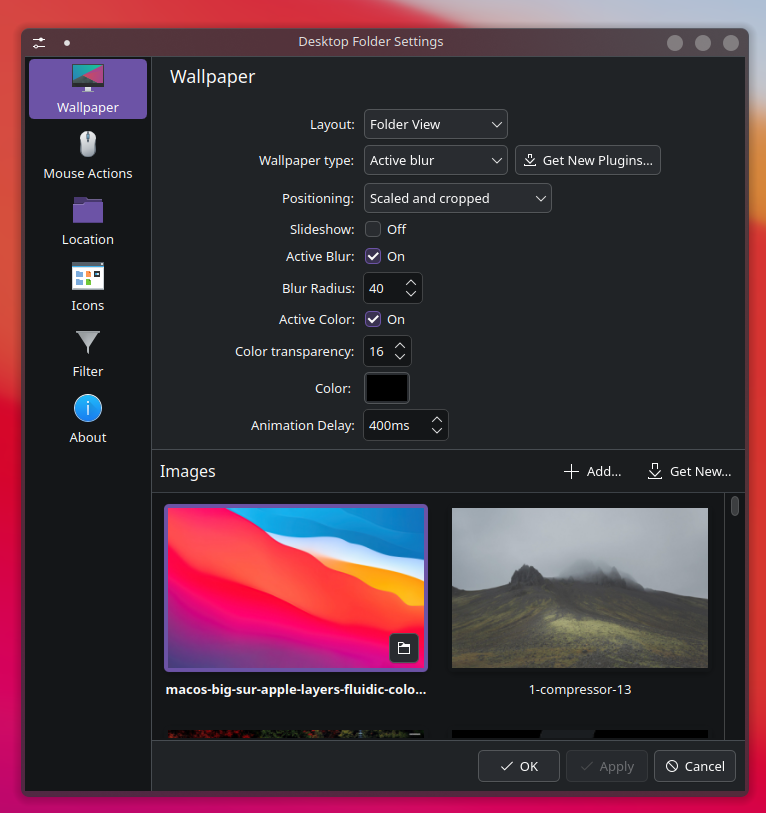This screenshot has width=766, height=813.
Task: Click the settings sliders icon in title bar
Action: 39,43
